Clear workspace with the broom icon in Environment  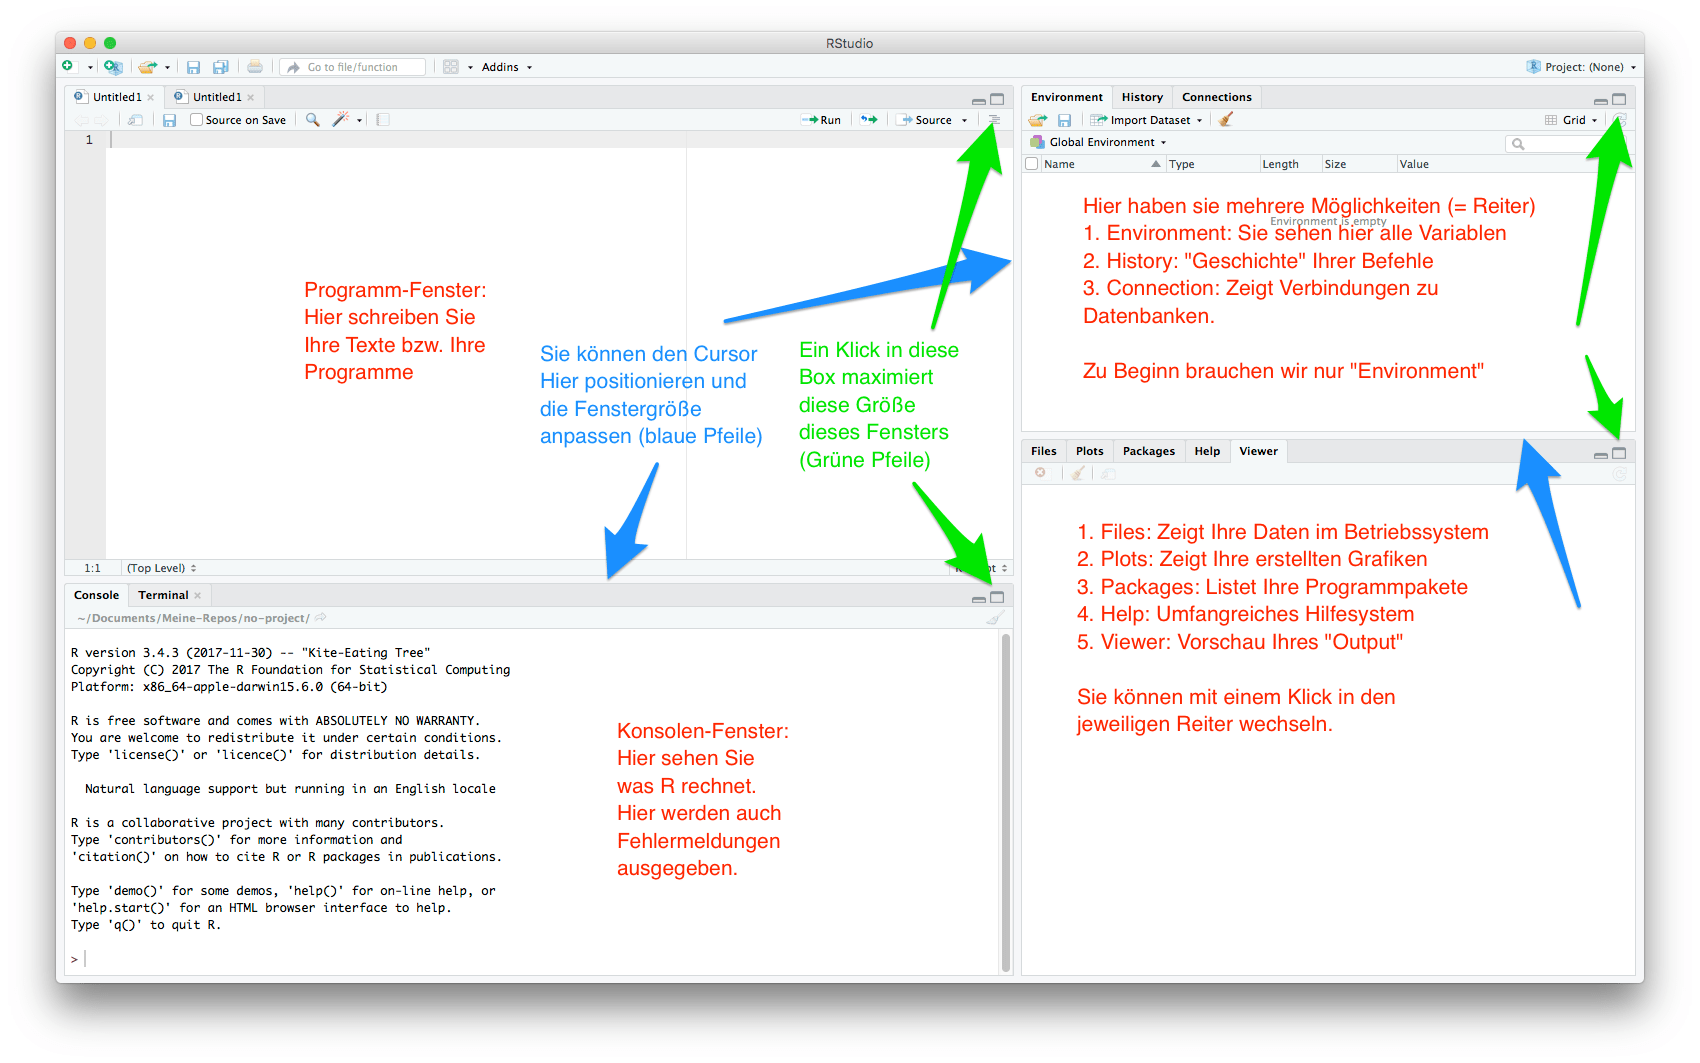pyautogui.click(x=1226, y=120)
